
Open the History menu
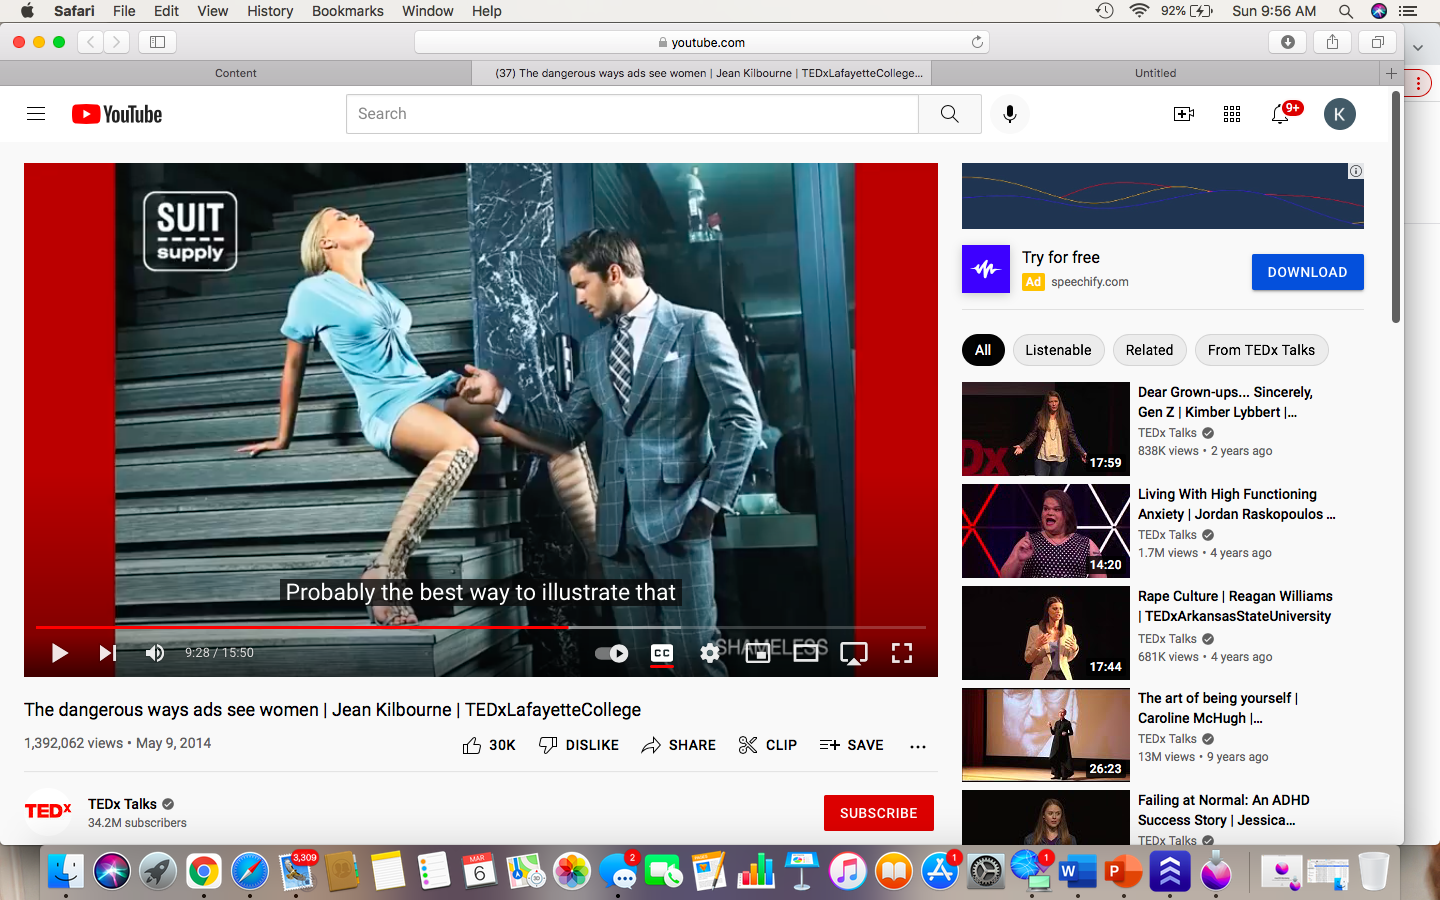click(x=270, y=11)
